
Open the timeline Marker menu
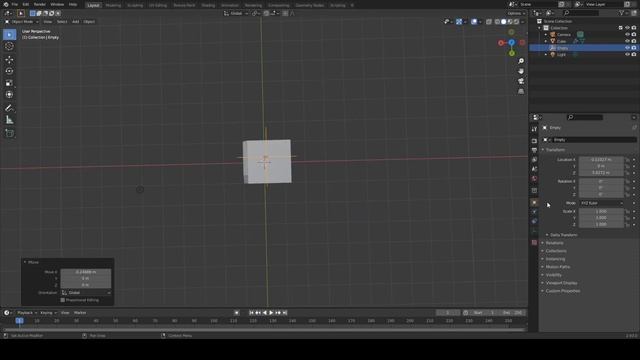(80, 313)
